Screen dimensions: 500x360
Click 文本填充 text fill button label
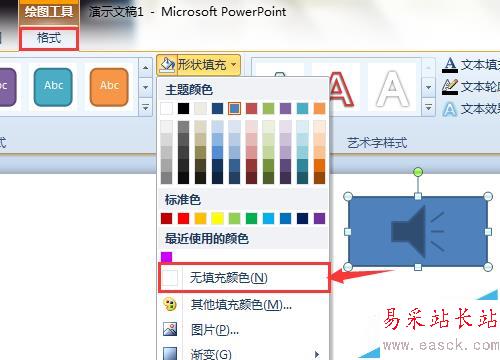tap(480, 65)
